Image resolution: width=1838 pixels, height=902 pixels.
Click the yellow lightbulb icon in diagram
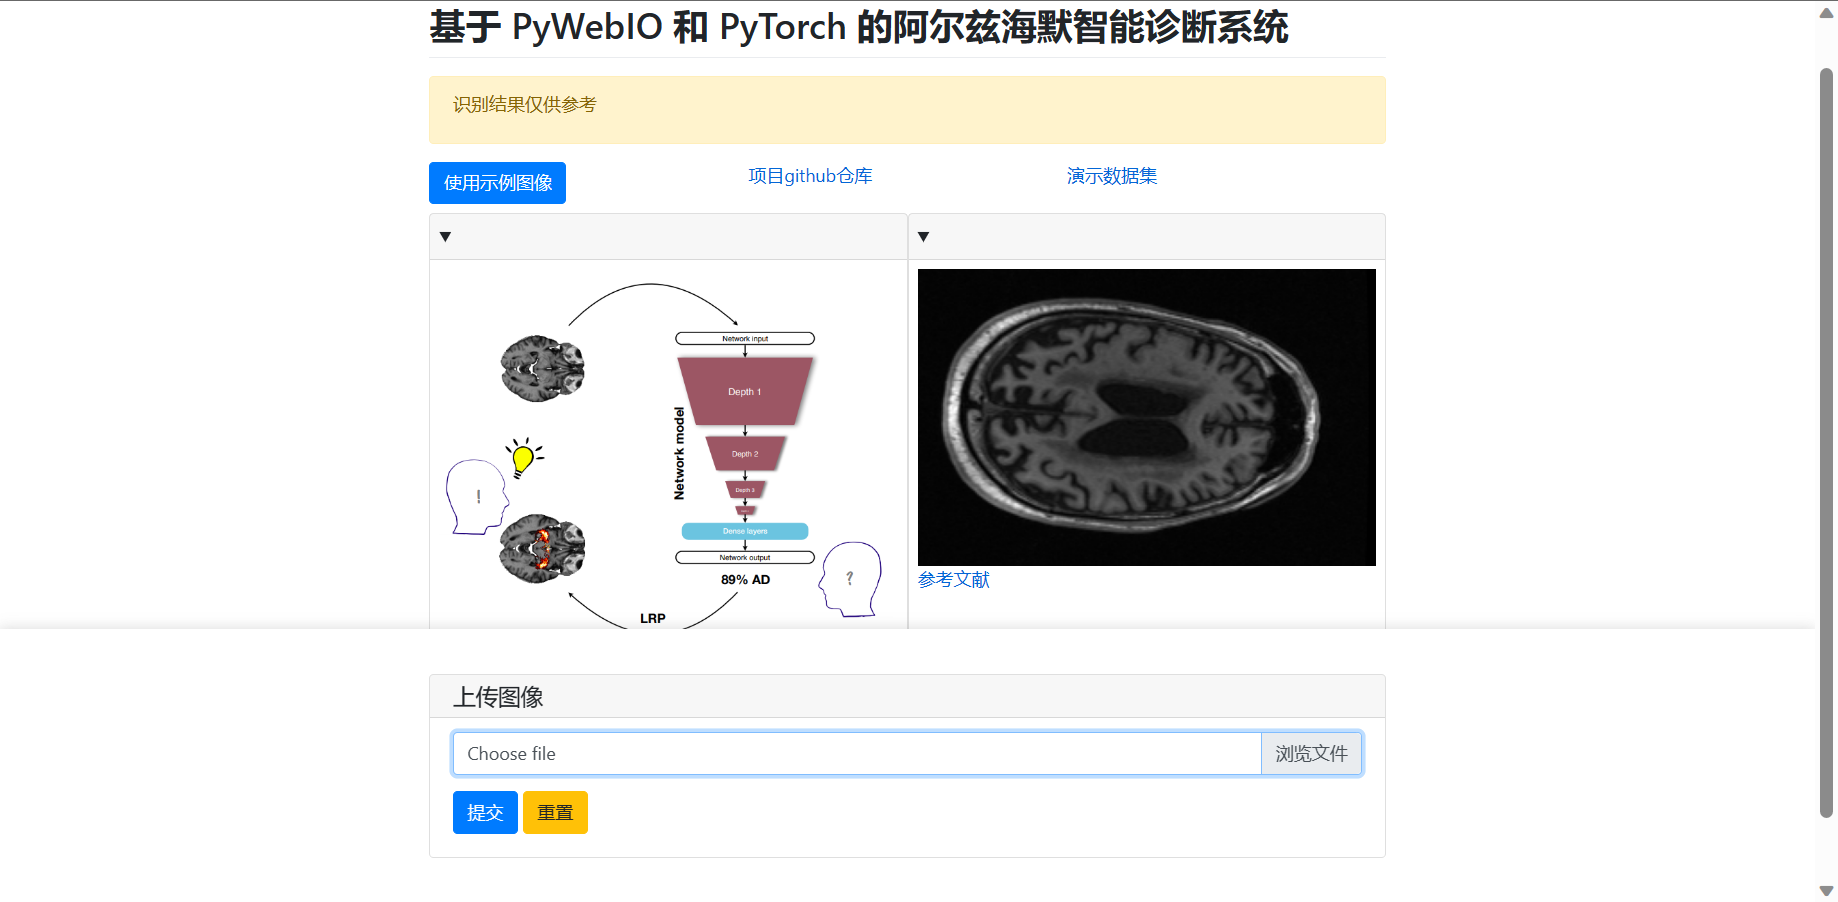click(x=523, y=458)
